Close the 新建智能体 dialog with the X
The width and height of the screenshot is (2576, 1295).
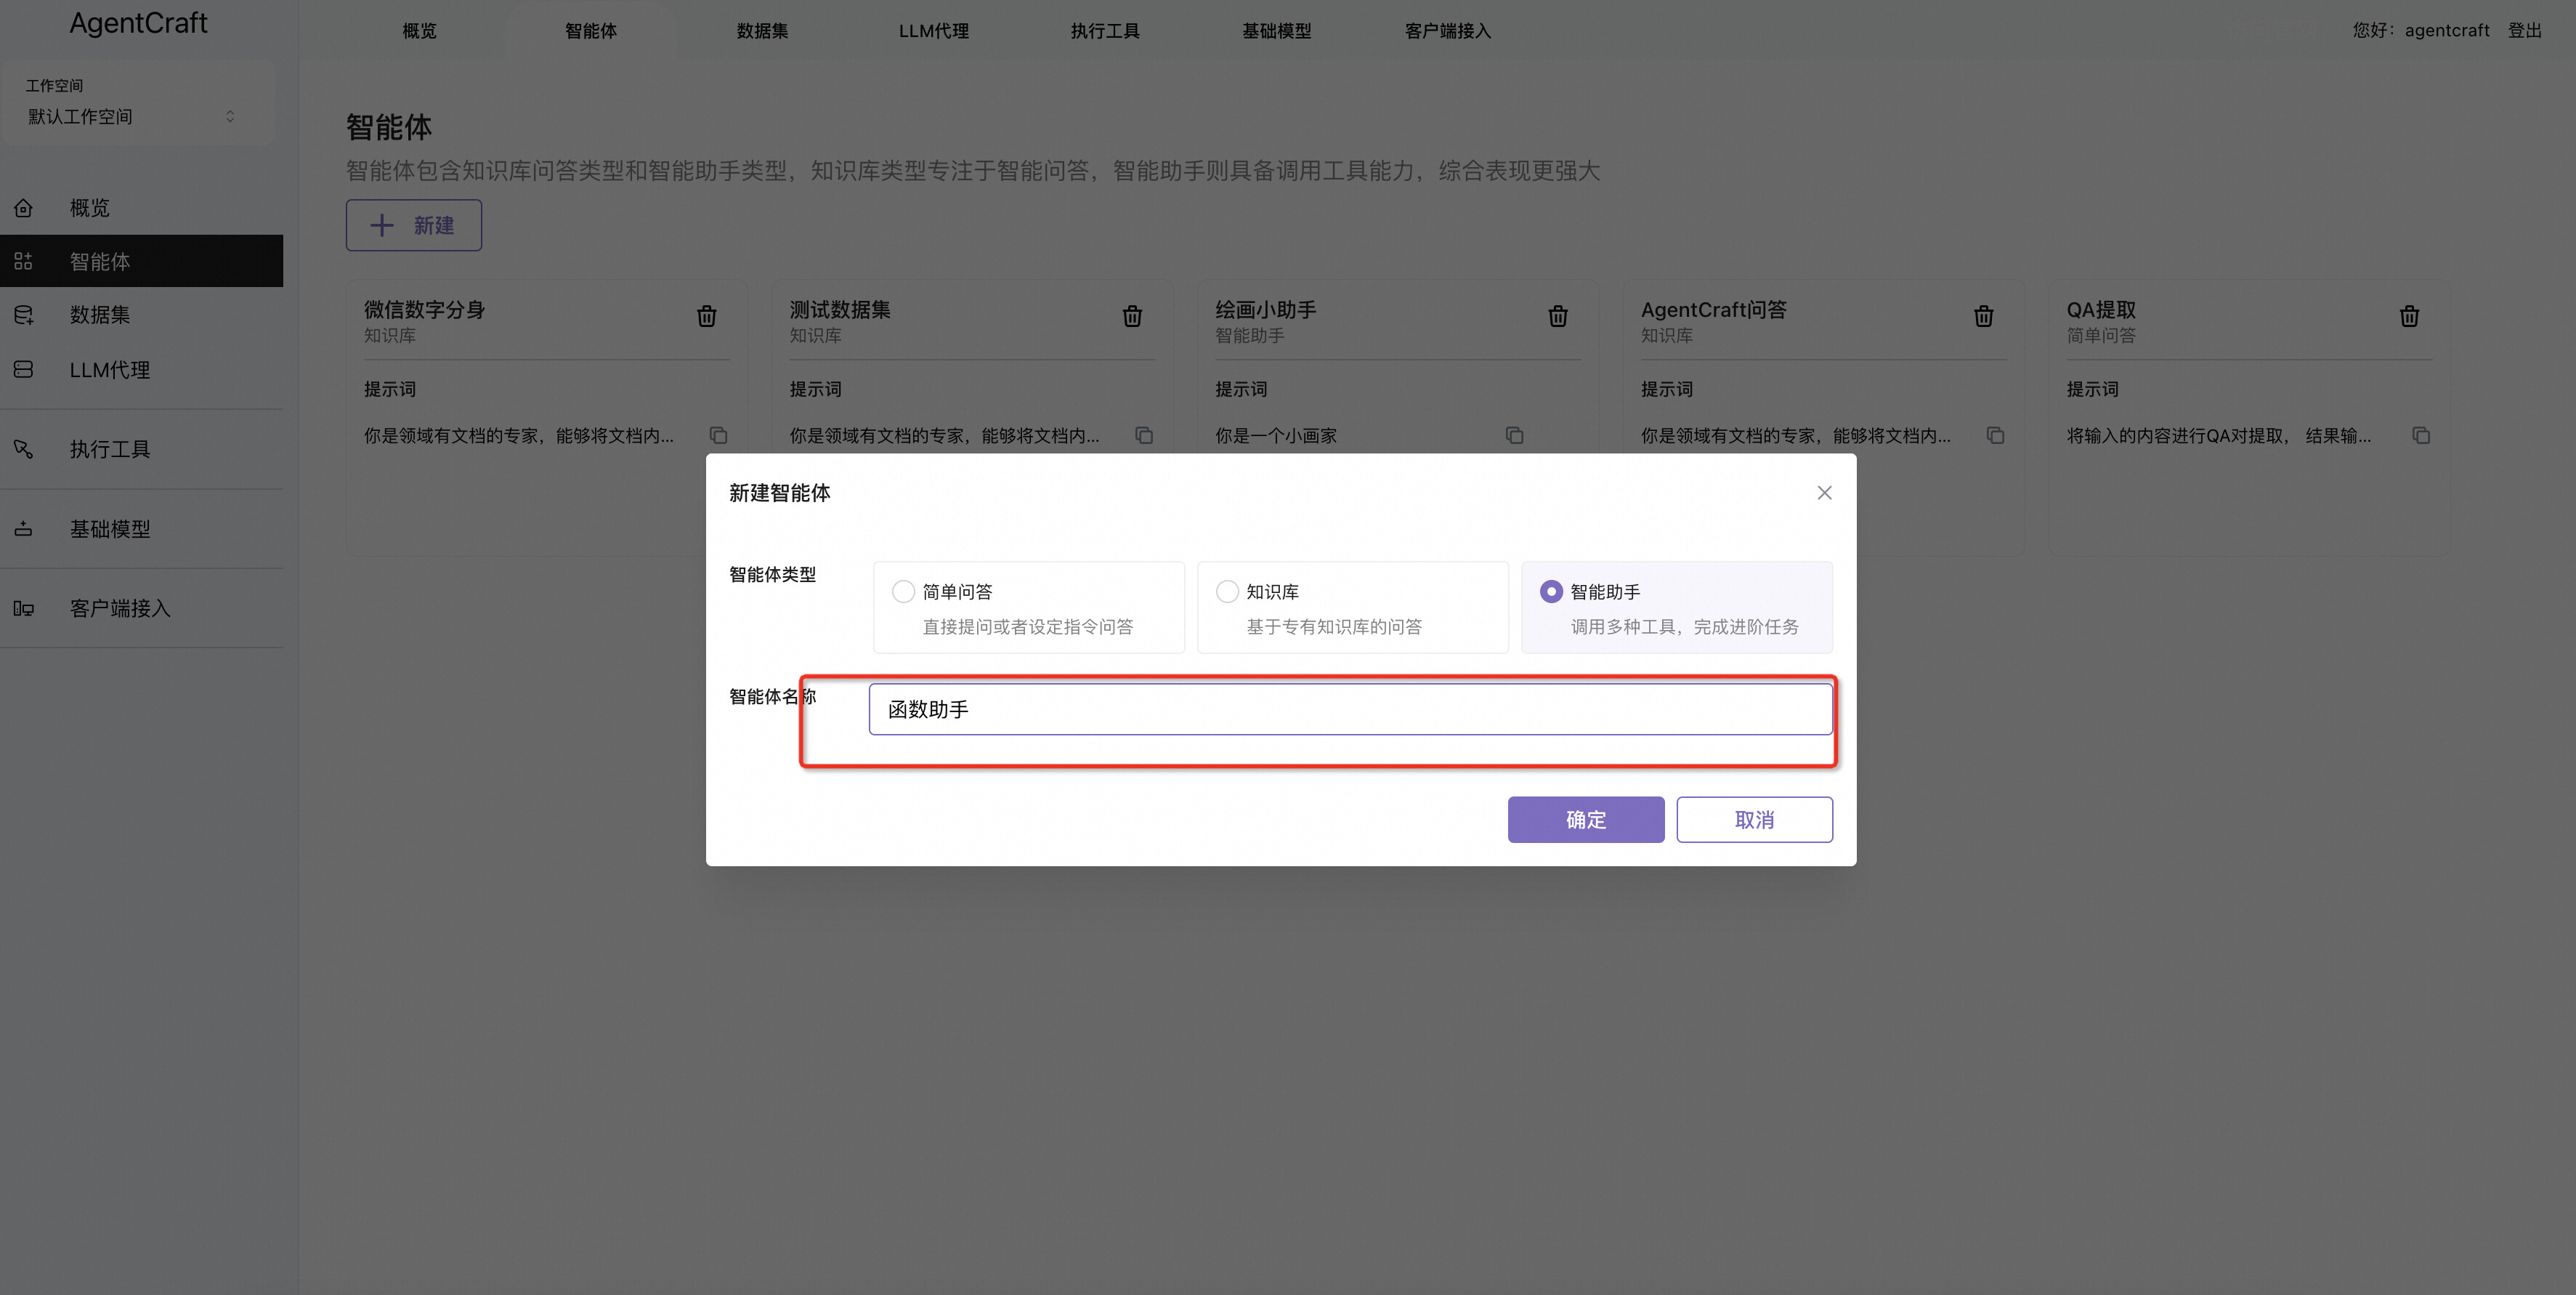pos(1824,493)
